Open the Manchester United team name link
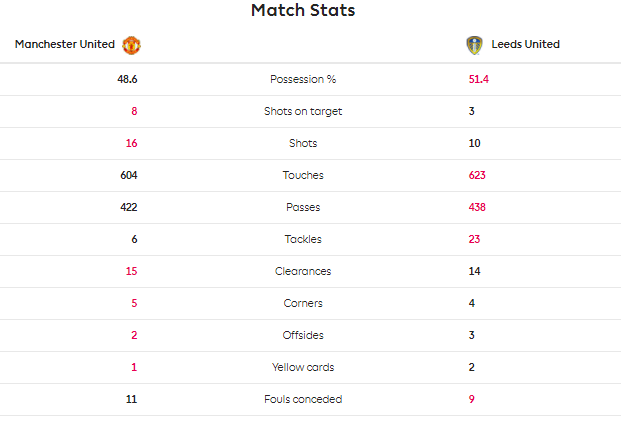The width and height of the screenshot is (621, 425). (x=65, y=44)
